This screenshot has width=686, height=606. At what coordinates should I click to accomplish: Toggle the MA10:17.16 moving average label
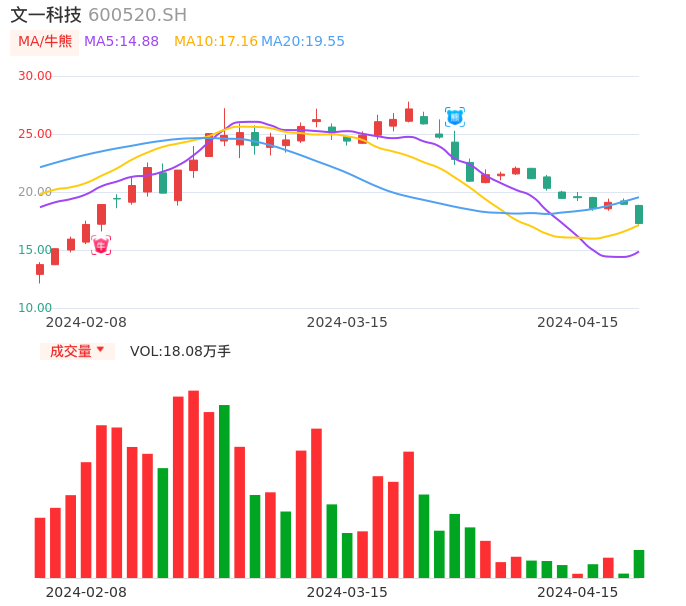215,42
